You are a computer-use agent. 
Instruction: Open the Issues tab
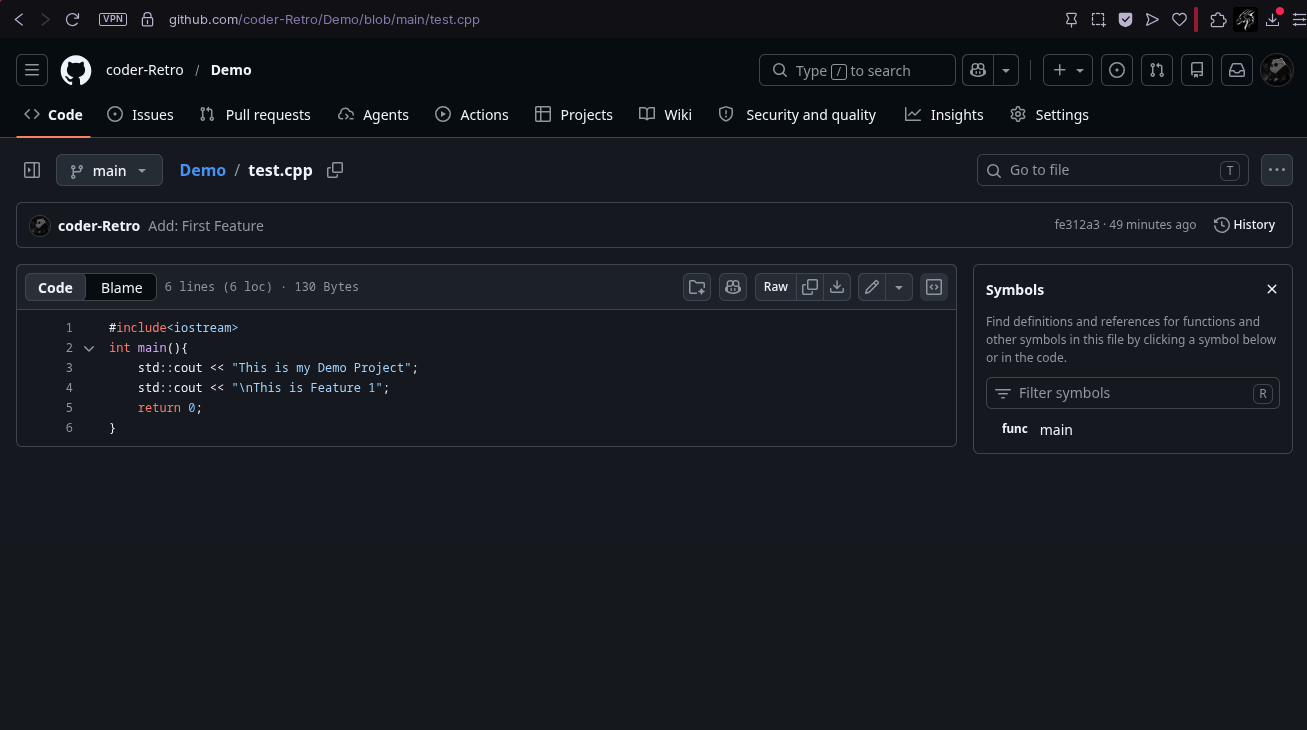click(140, 115)
